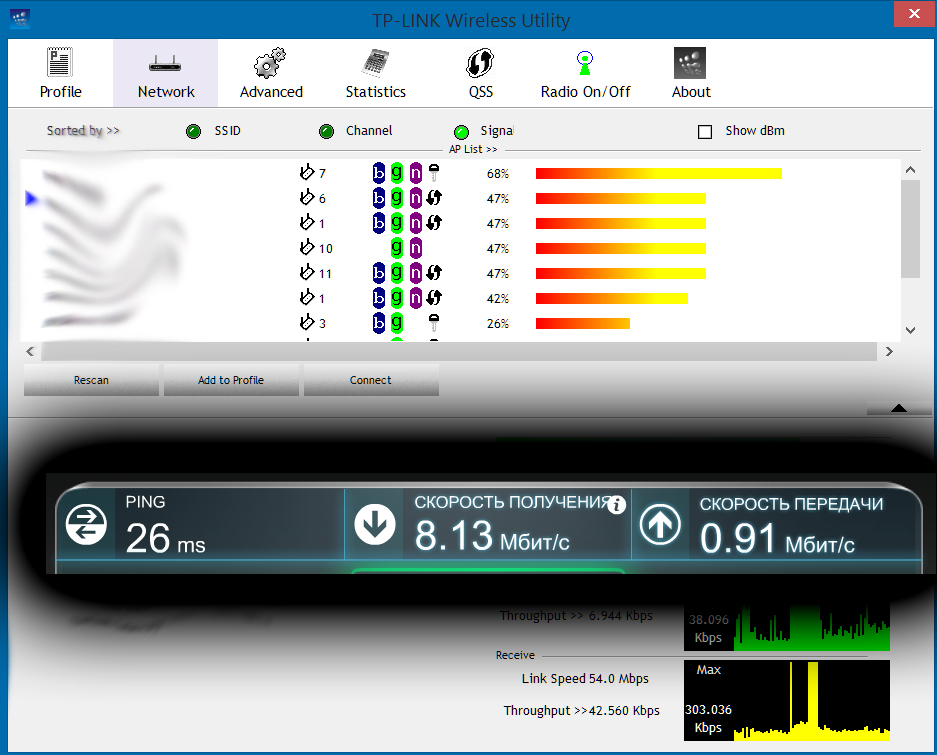Click the 'b' mode icon on channel 7 row

(x=379, y=173)
